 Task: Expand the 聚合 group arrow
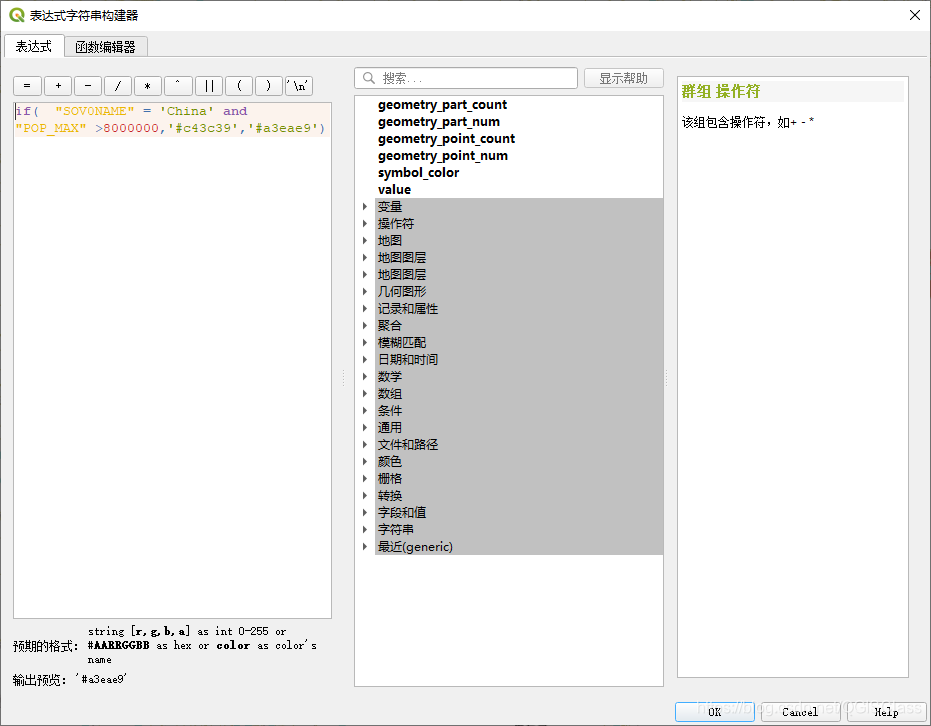click(x=365, y=325)
